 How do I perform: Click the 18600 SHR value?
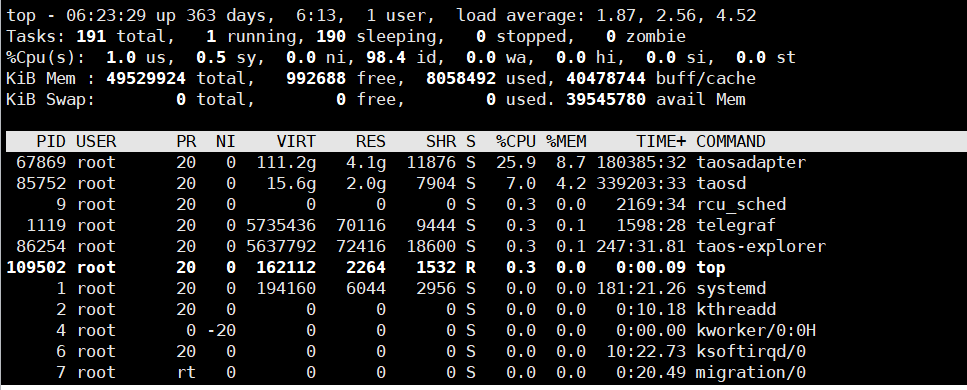(431, 247)
